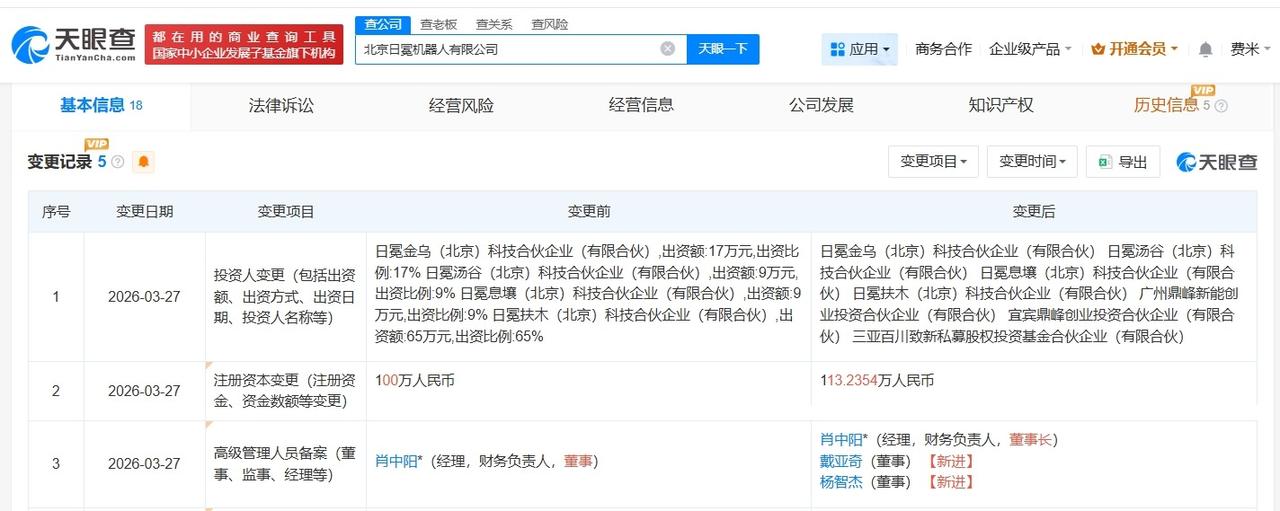Viewport: 1280px width, 511px height.
Task: Click the help question mark next to 变更记录 5
Action: pyautogui.click(x=118, y=162)
